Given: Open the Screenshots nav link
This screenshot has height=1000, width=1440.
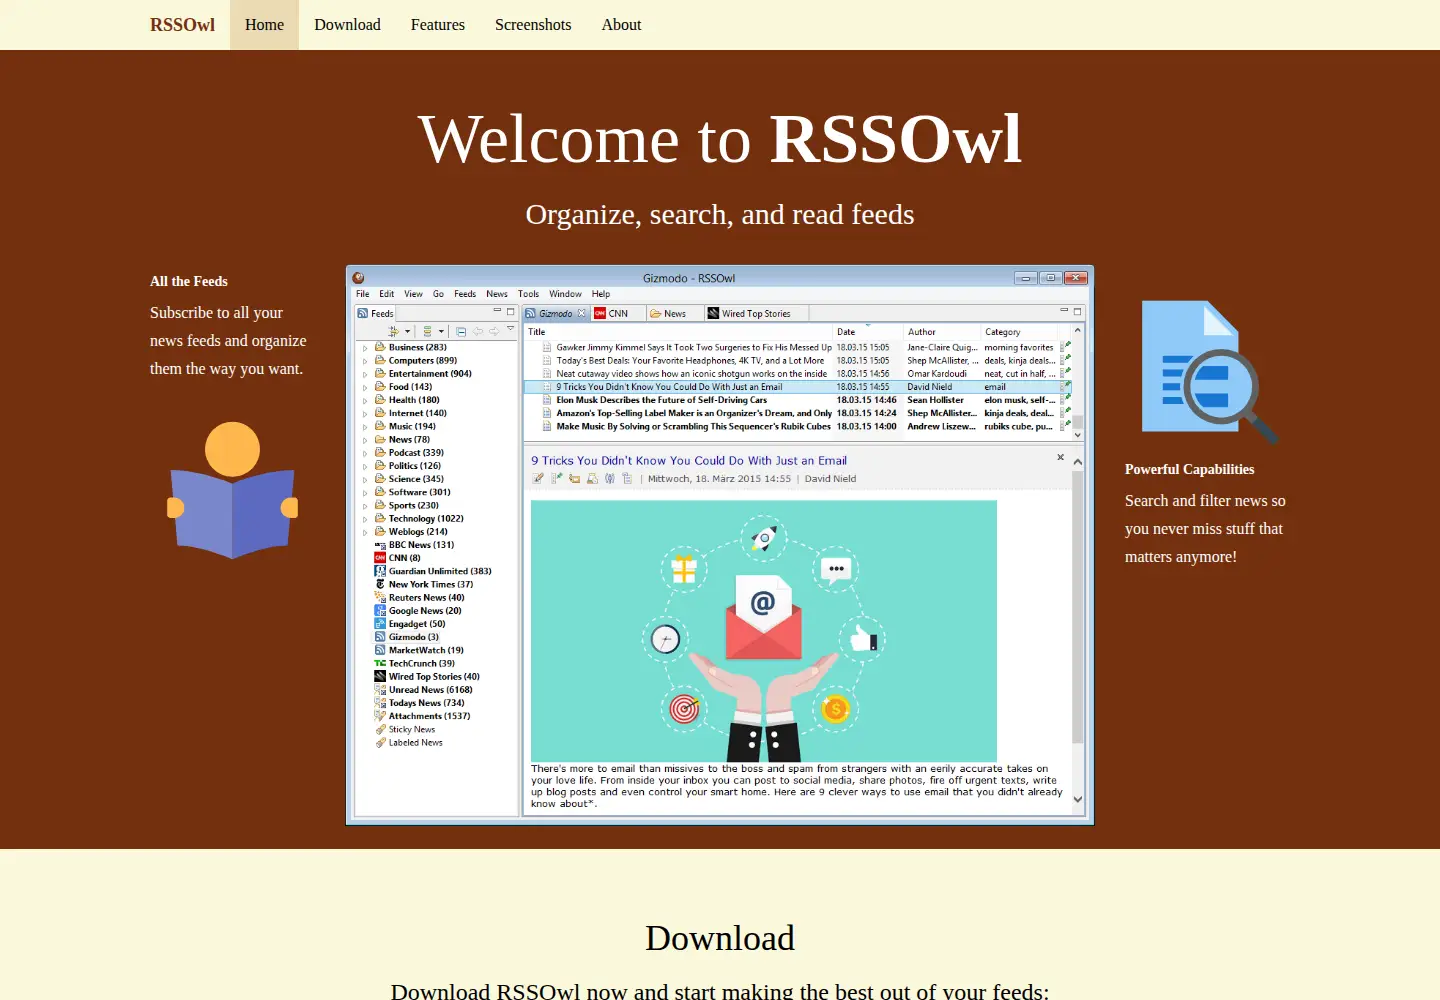Looking at the screenshot, I should coord(533,25).
